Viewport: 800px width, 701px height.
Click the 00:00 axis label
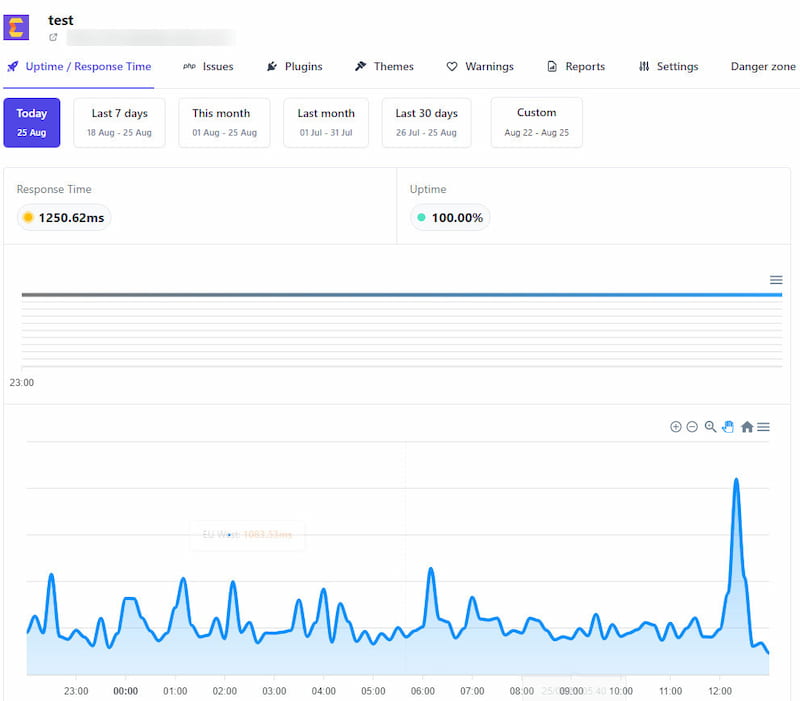click(126, 691)
